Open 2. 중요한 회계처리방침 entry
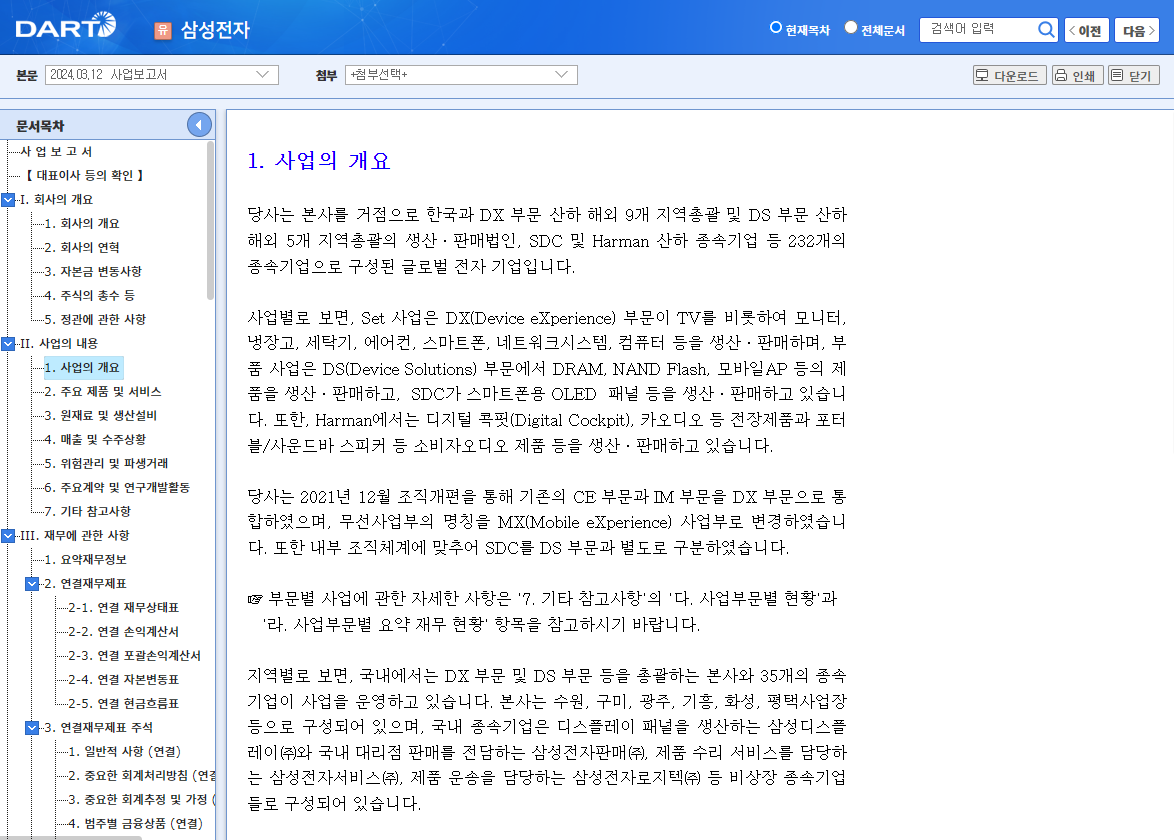1174x840 pixels. [142, 776]
